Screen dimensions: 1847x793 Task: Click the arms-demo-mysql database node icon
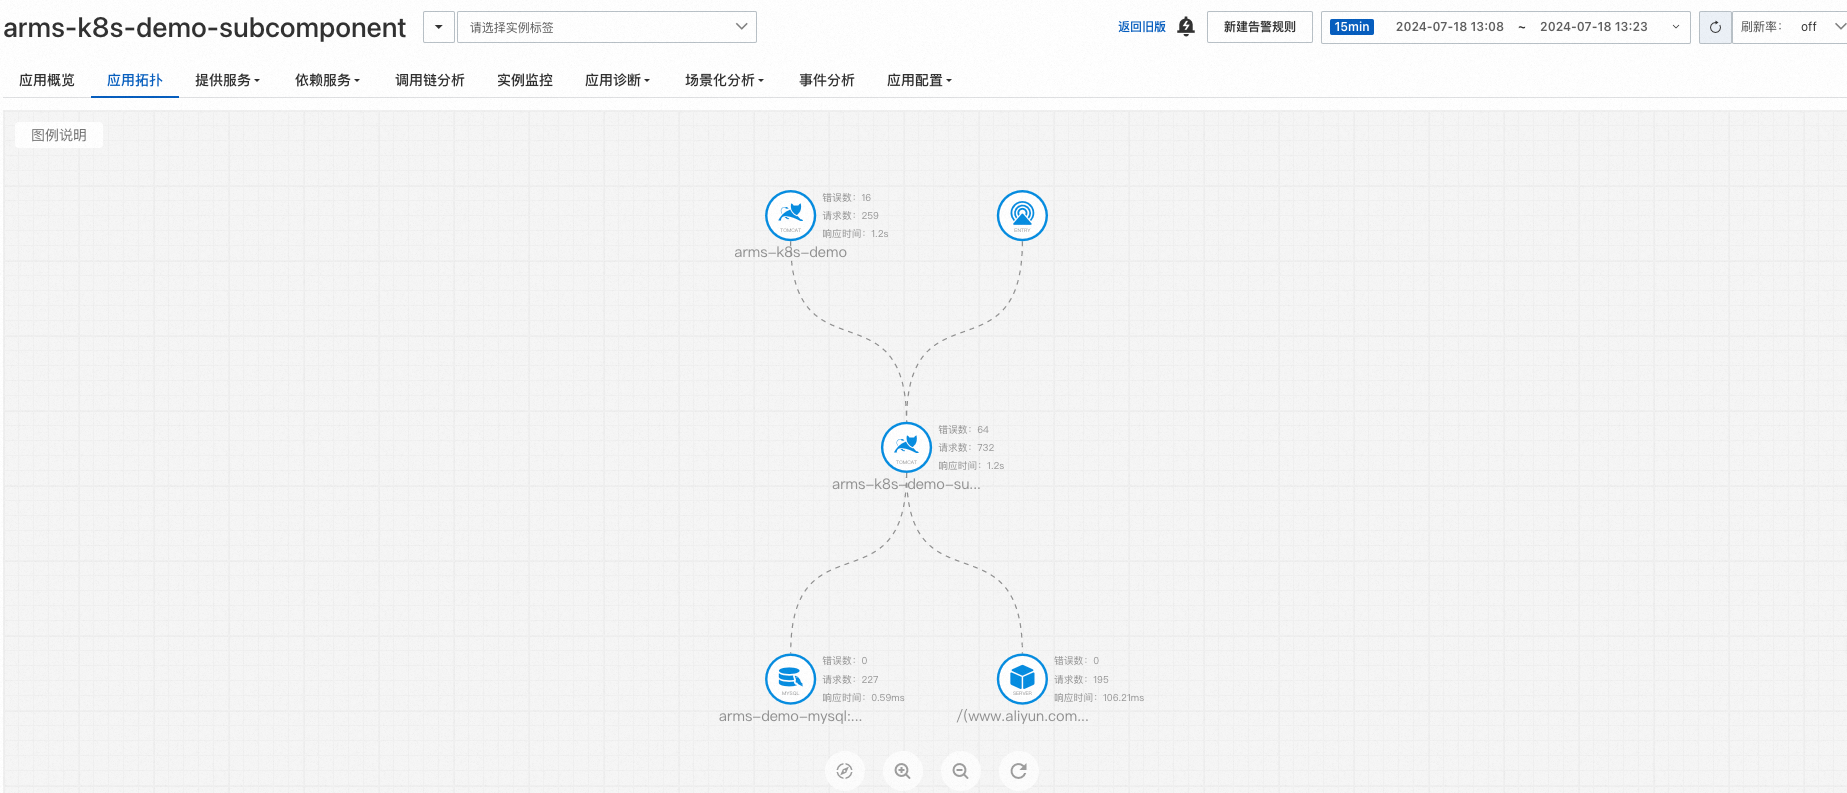point(790,679)
